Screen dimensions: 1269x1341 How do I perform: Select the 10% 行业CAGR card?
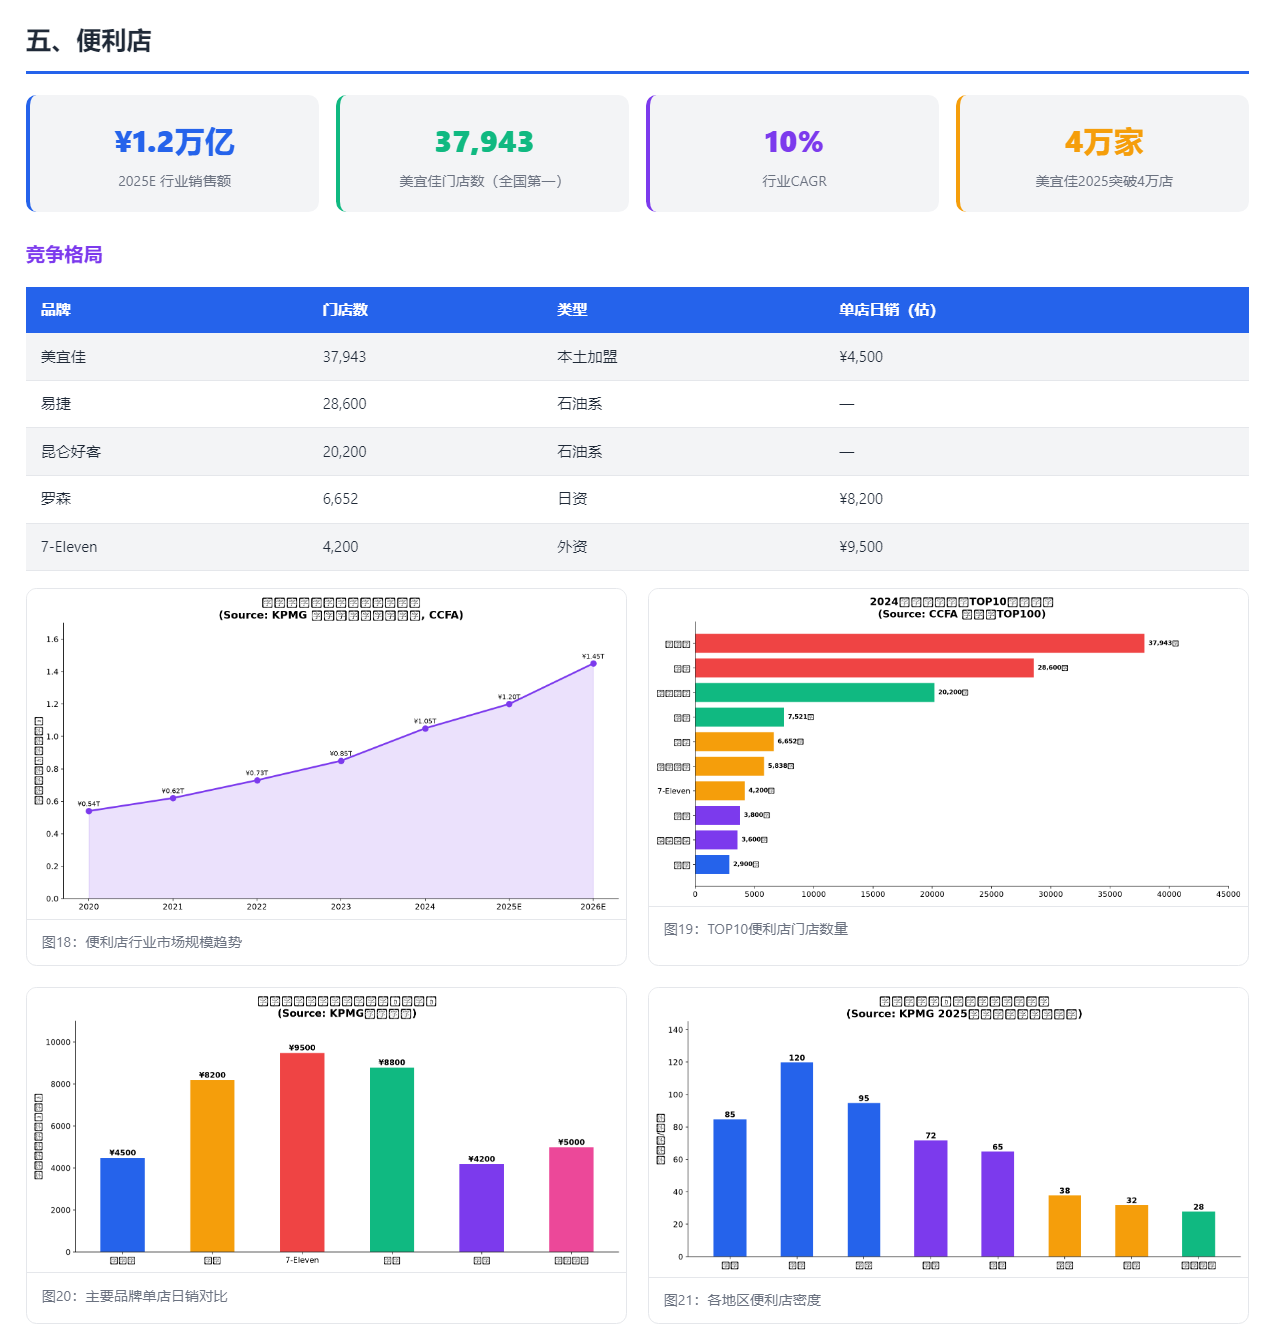(x=793, y=153)
